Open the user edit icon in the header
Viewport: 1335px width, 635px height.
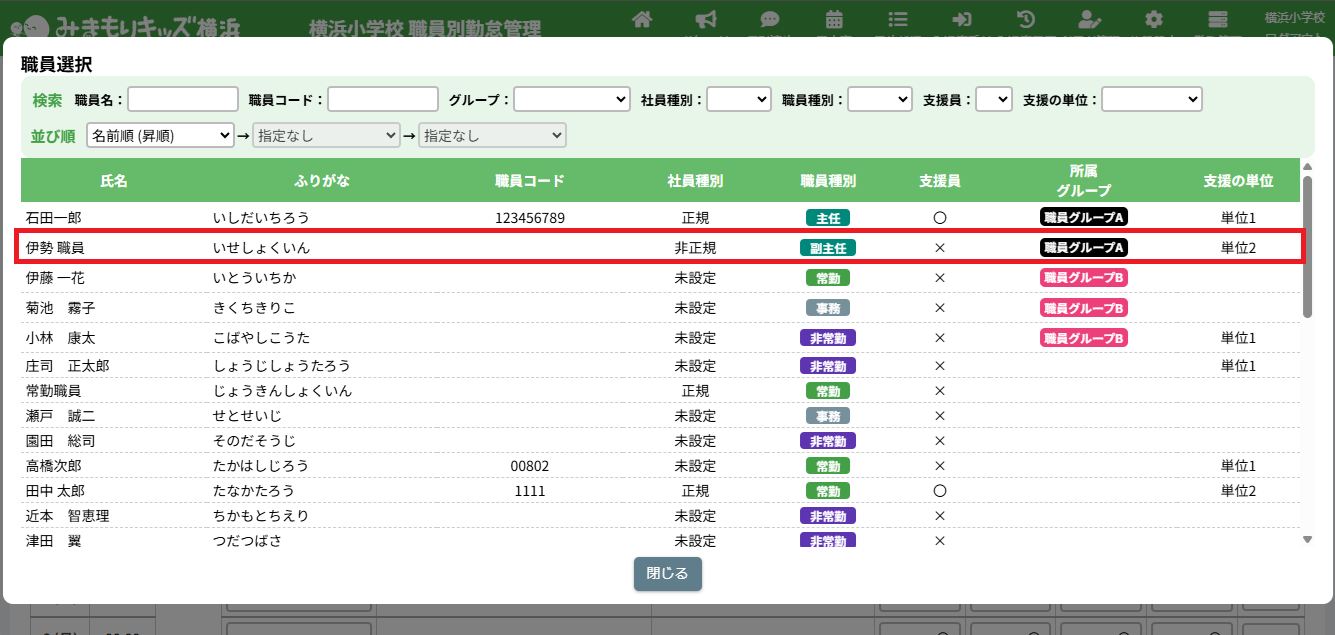1090,20
